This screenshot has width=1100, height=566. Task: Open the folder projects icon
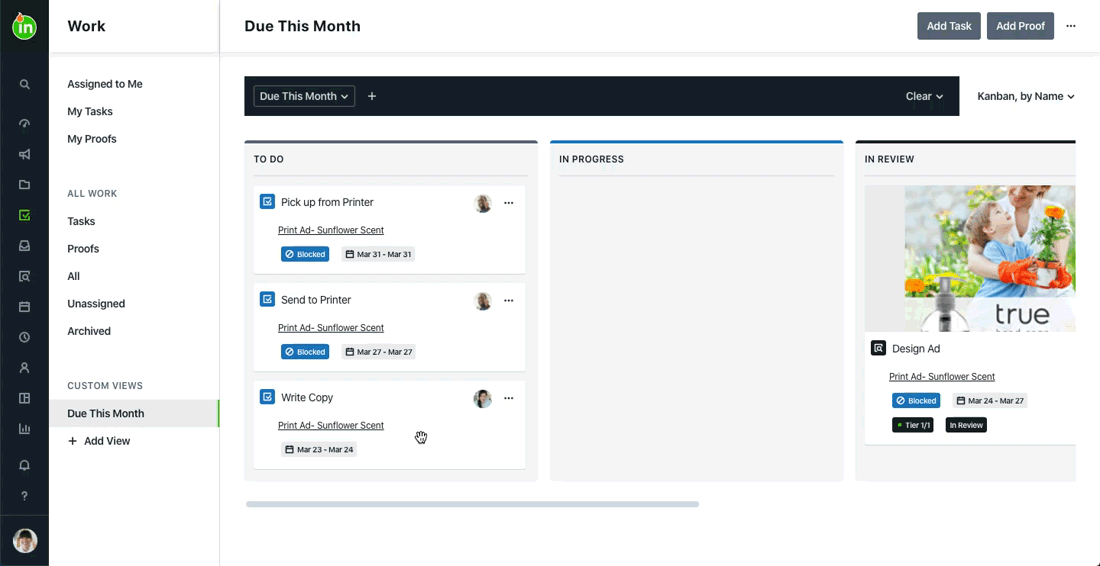click(x=25, y=185)
